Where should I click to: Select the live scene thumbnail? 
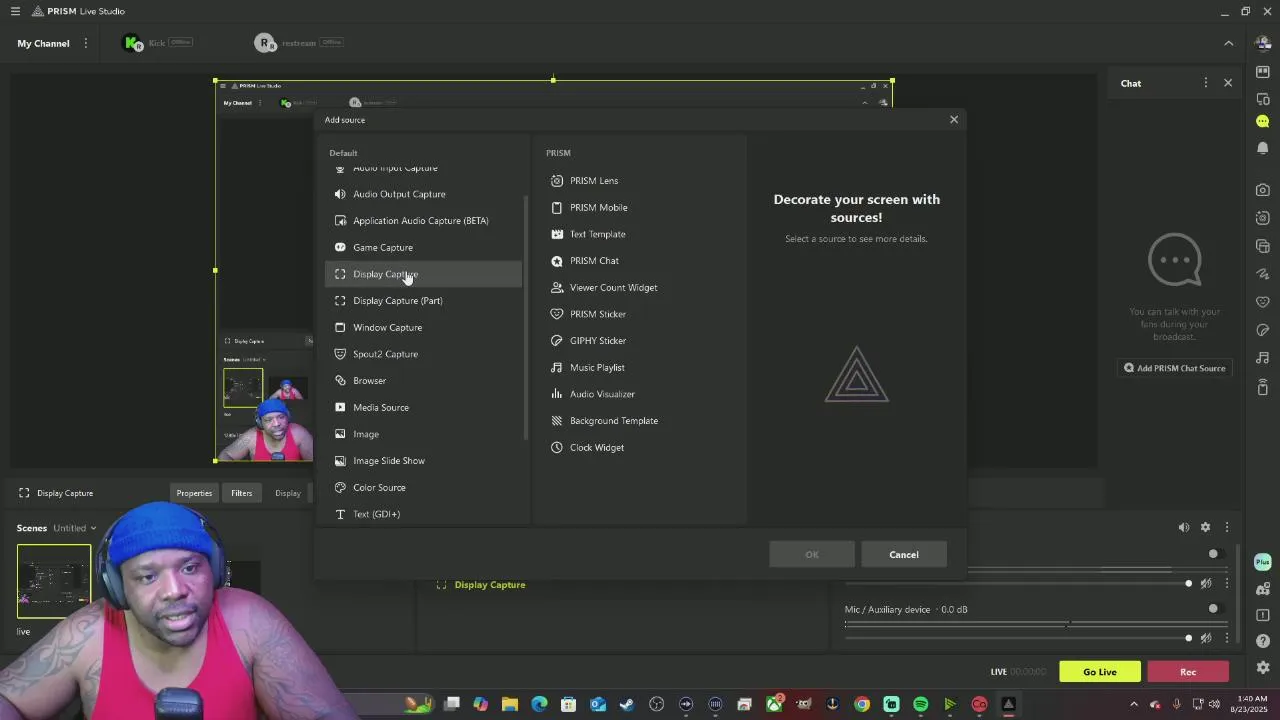54,582
